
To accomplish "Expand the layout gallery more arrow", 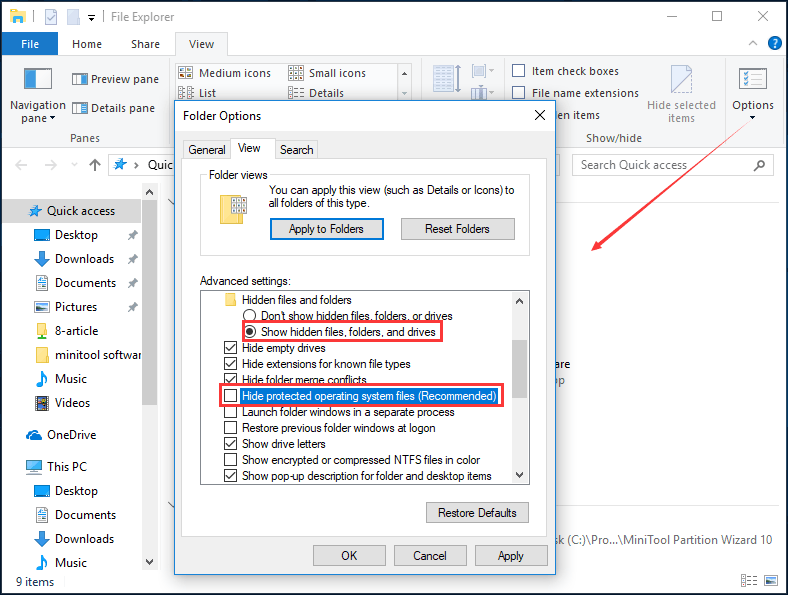I will point(405,93).
